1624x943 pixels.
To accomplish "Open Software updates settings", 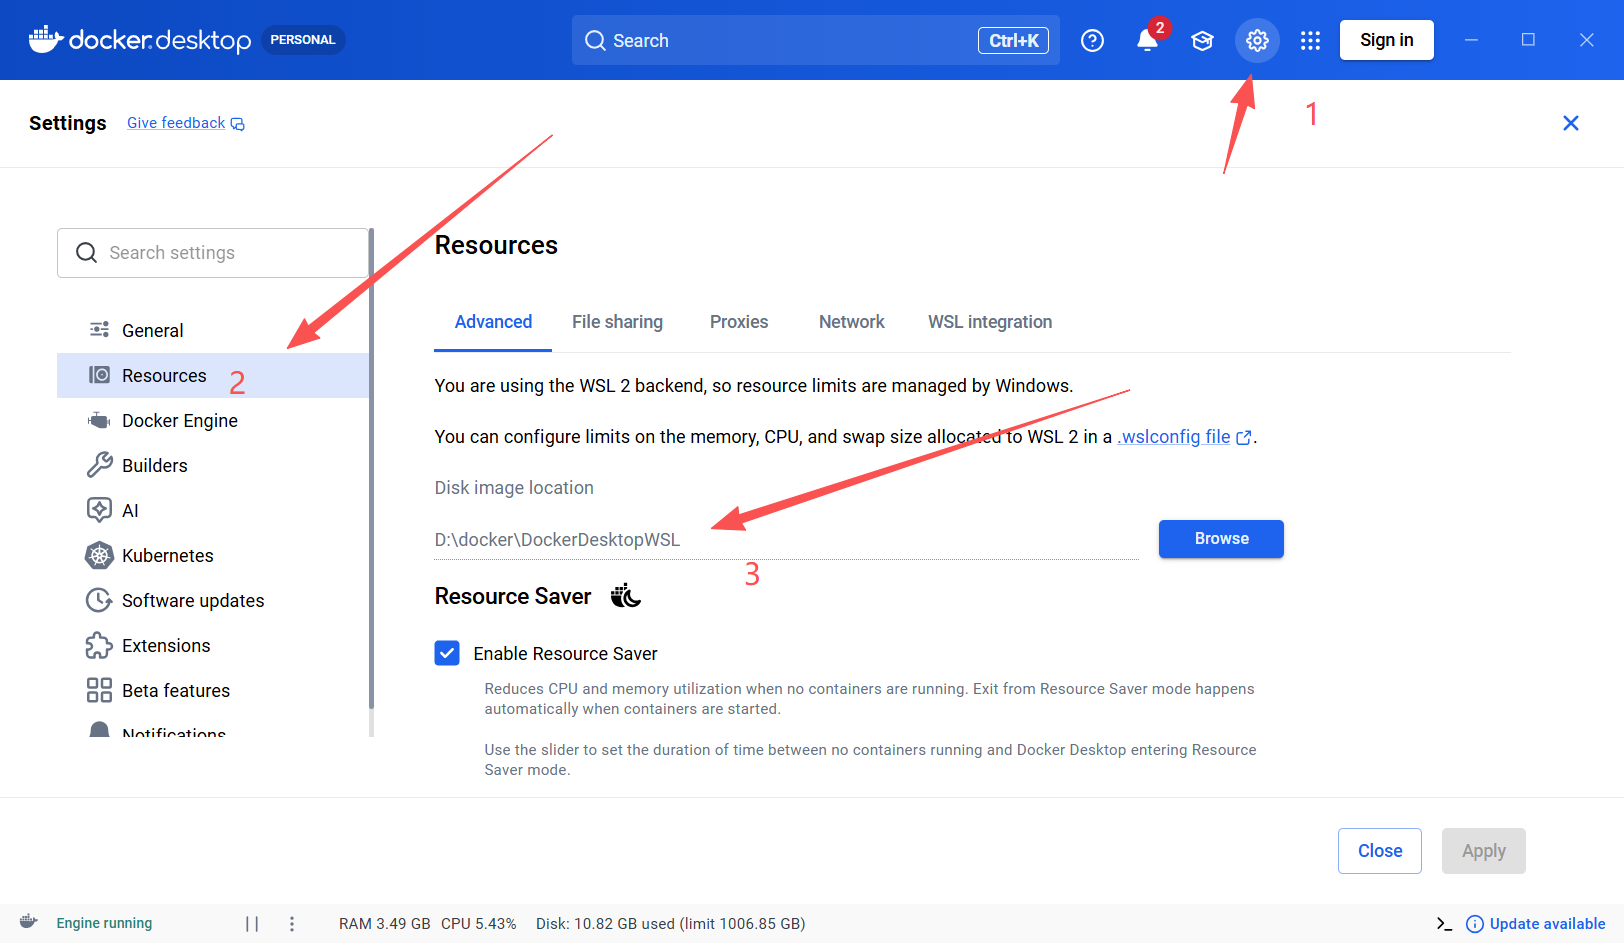I will 213,600.
